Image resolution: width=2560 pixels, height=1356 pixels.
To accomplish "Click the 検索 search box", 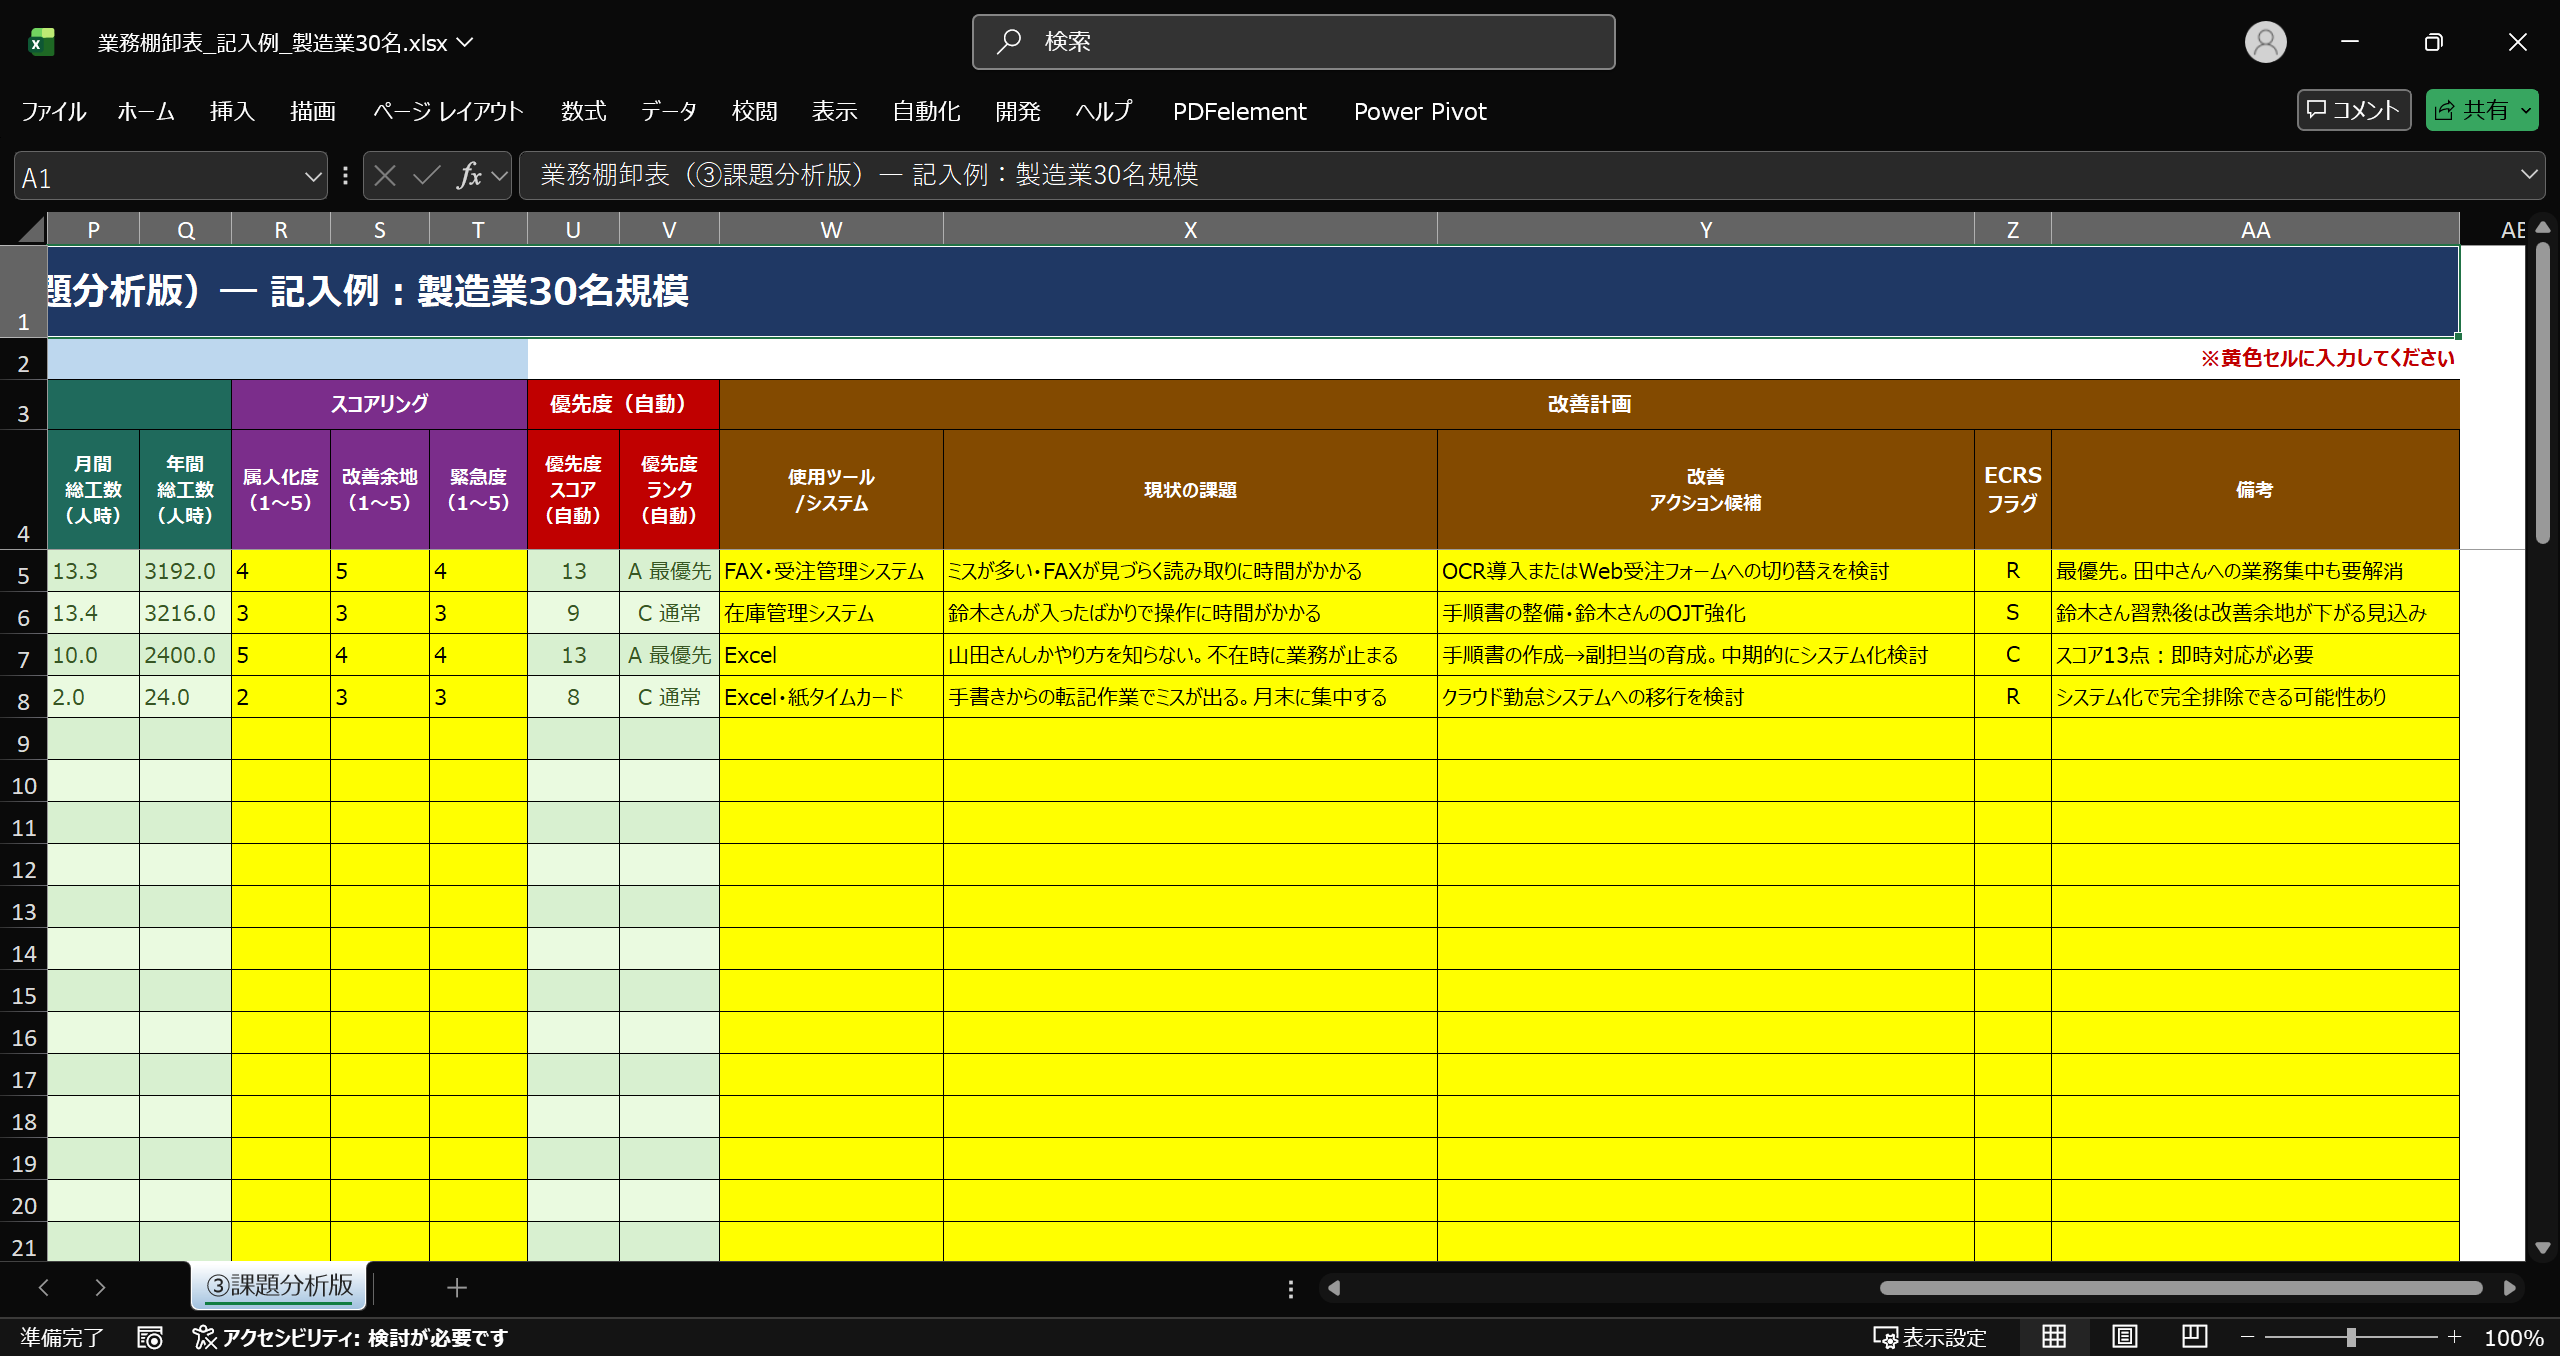I will (1293, 42).
